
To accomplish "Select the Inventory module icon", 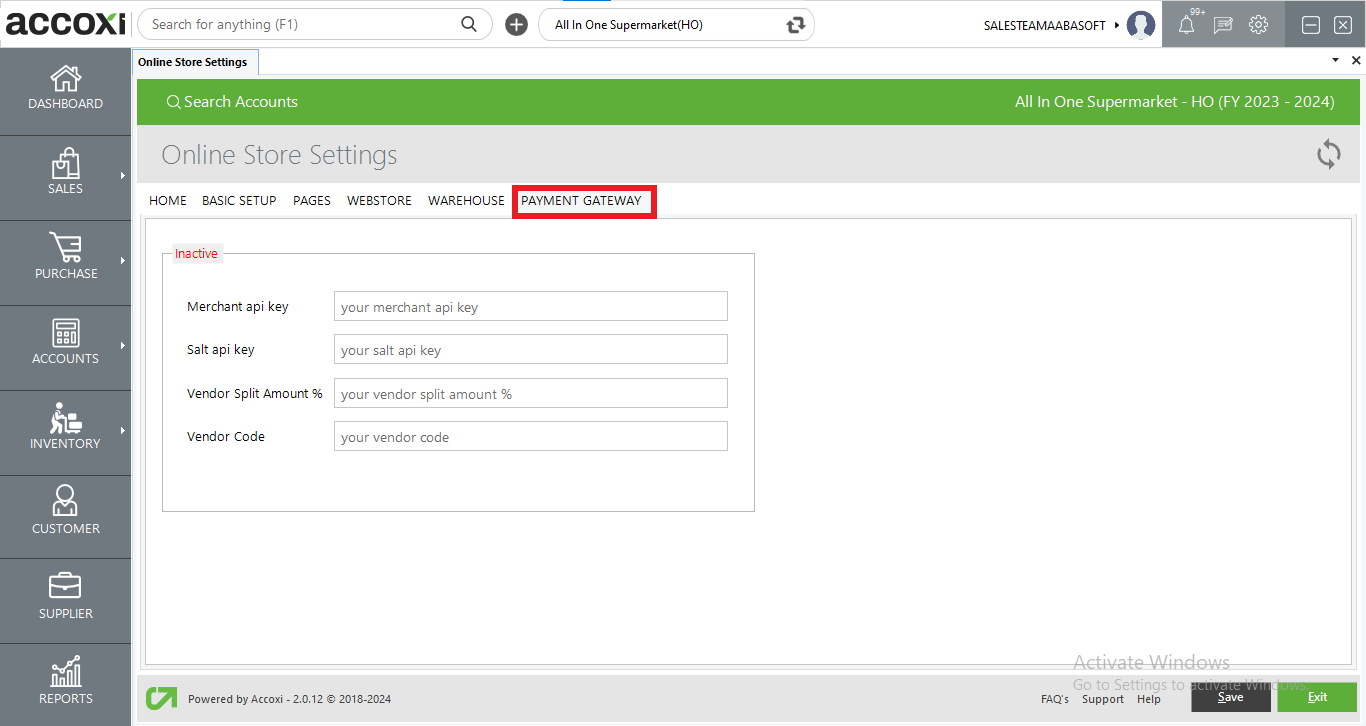I will 65,430.
